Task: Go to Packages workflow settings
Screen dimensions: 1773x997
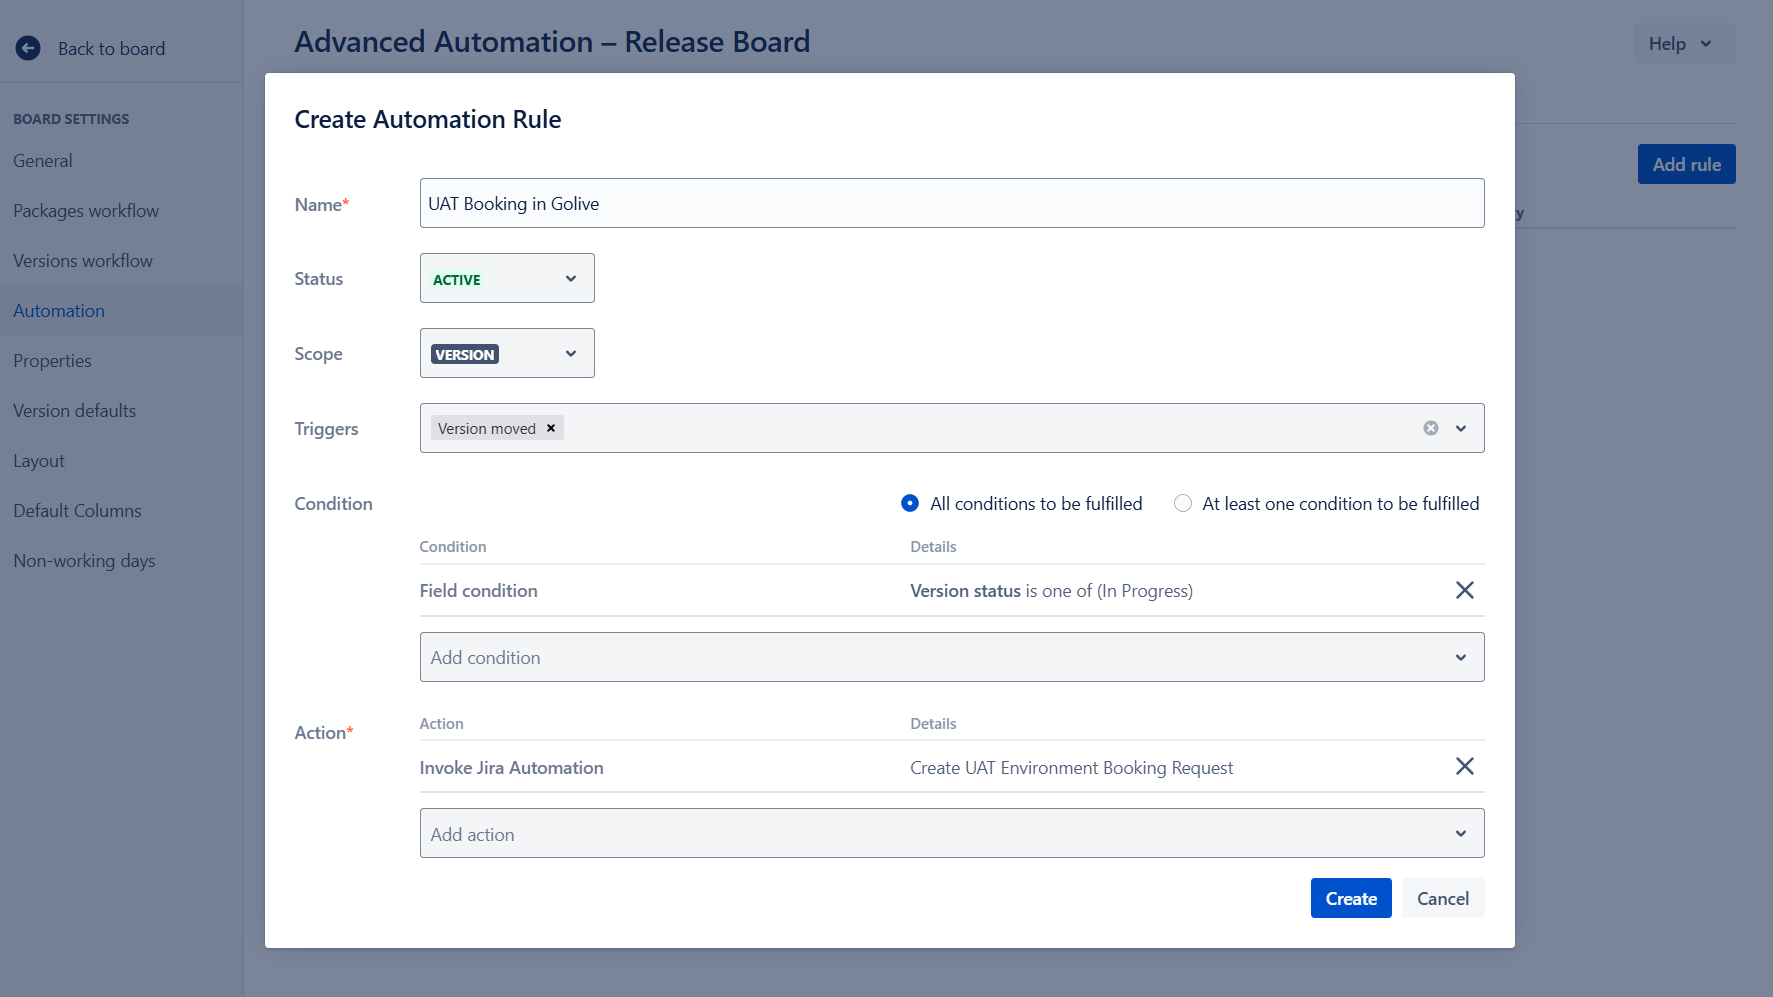Action: [x=86, y=211]
